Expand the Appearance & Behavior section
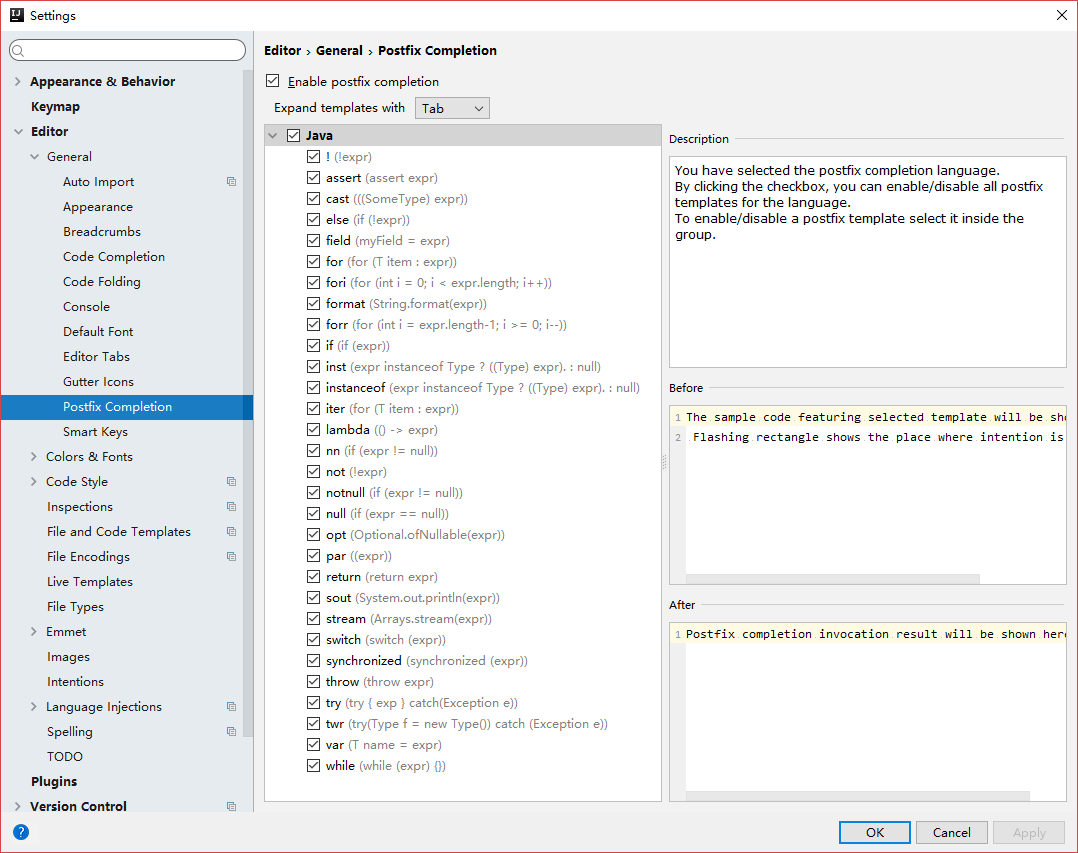 point(18,82)
